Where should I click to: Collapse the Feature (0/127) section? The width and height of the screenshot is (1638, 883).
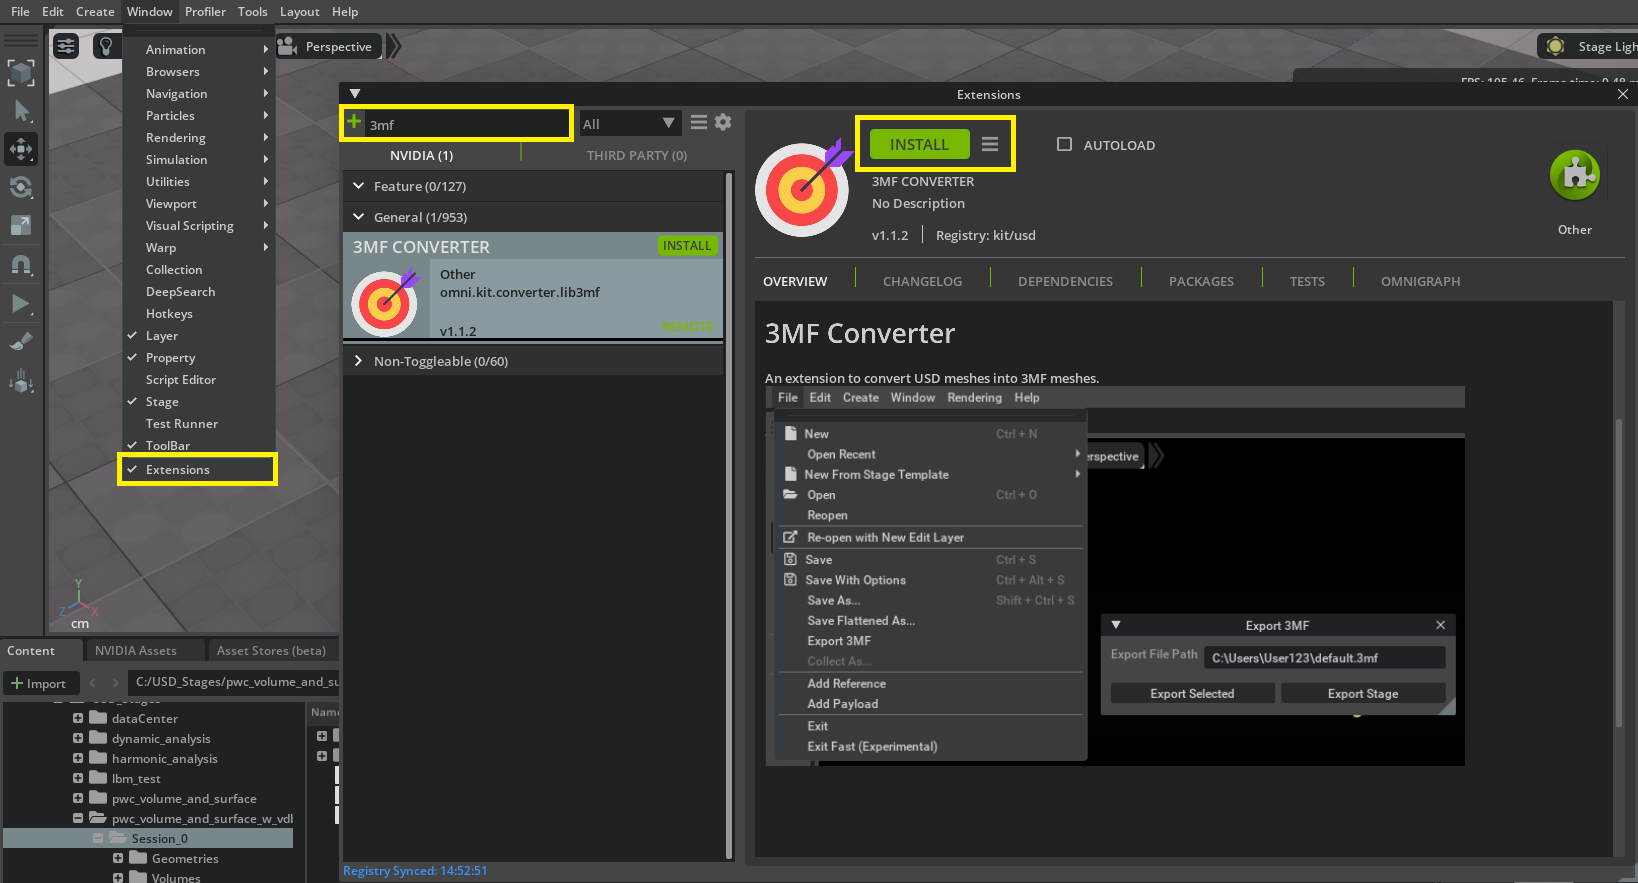359,186
